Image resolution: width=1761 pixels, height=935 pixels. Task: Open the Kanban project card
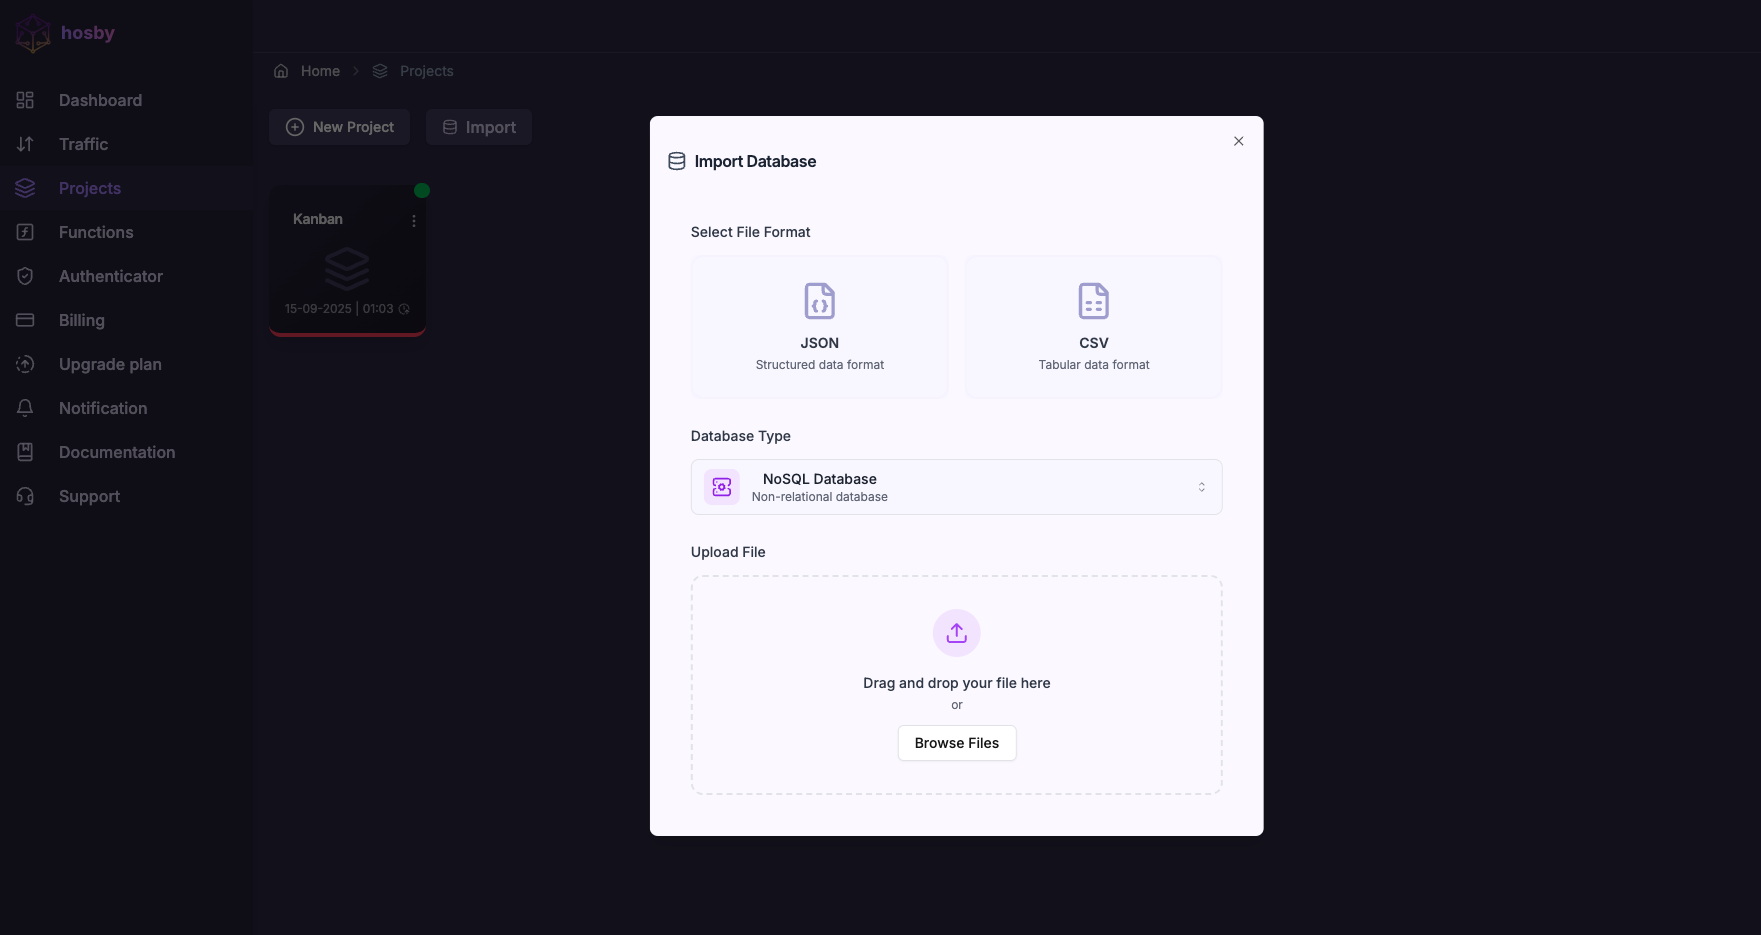347,260
